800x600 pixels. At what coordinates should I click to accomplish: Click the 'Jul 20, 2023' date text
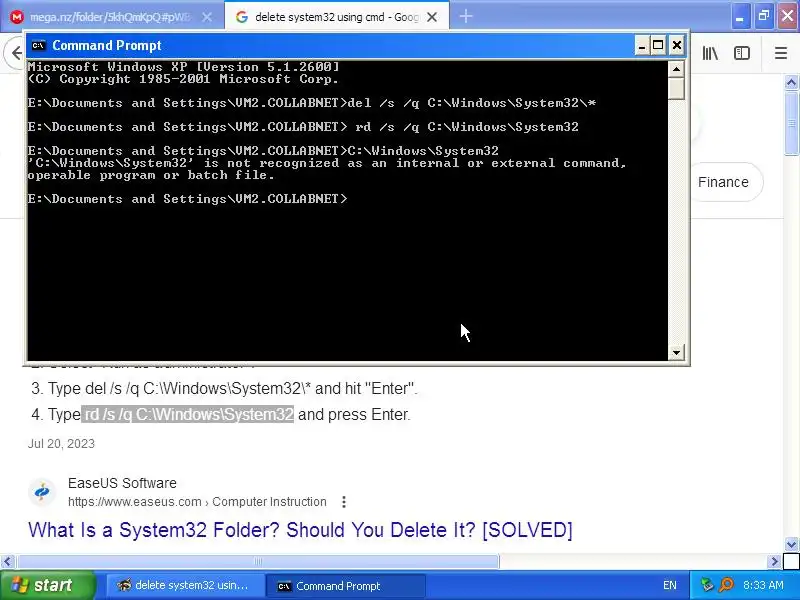61,443
